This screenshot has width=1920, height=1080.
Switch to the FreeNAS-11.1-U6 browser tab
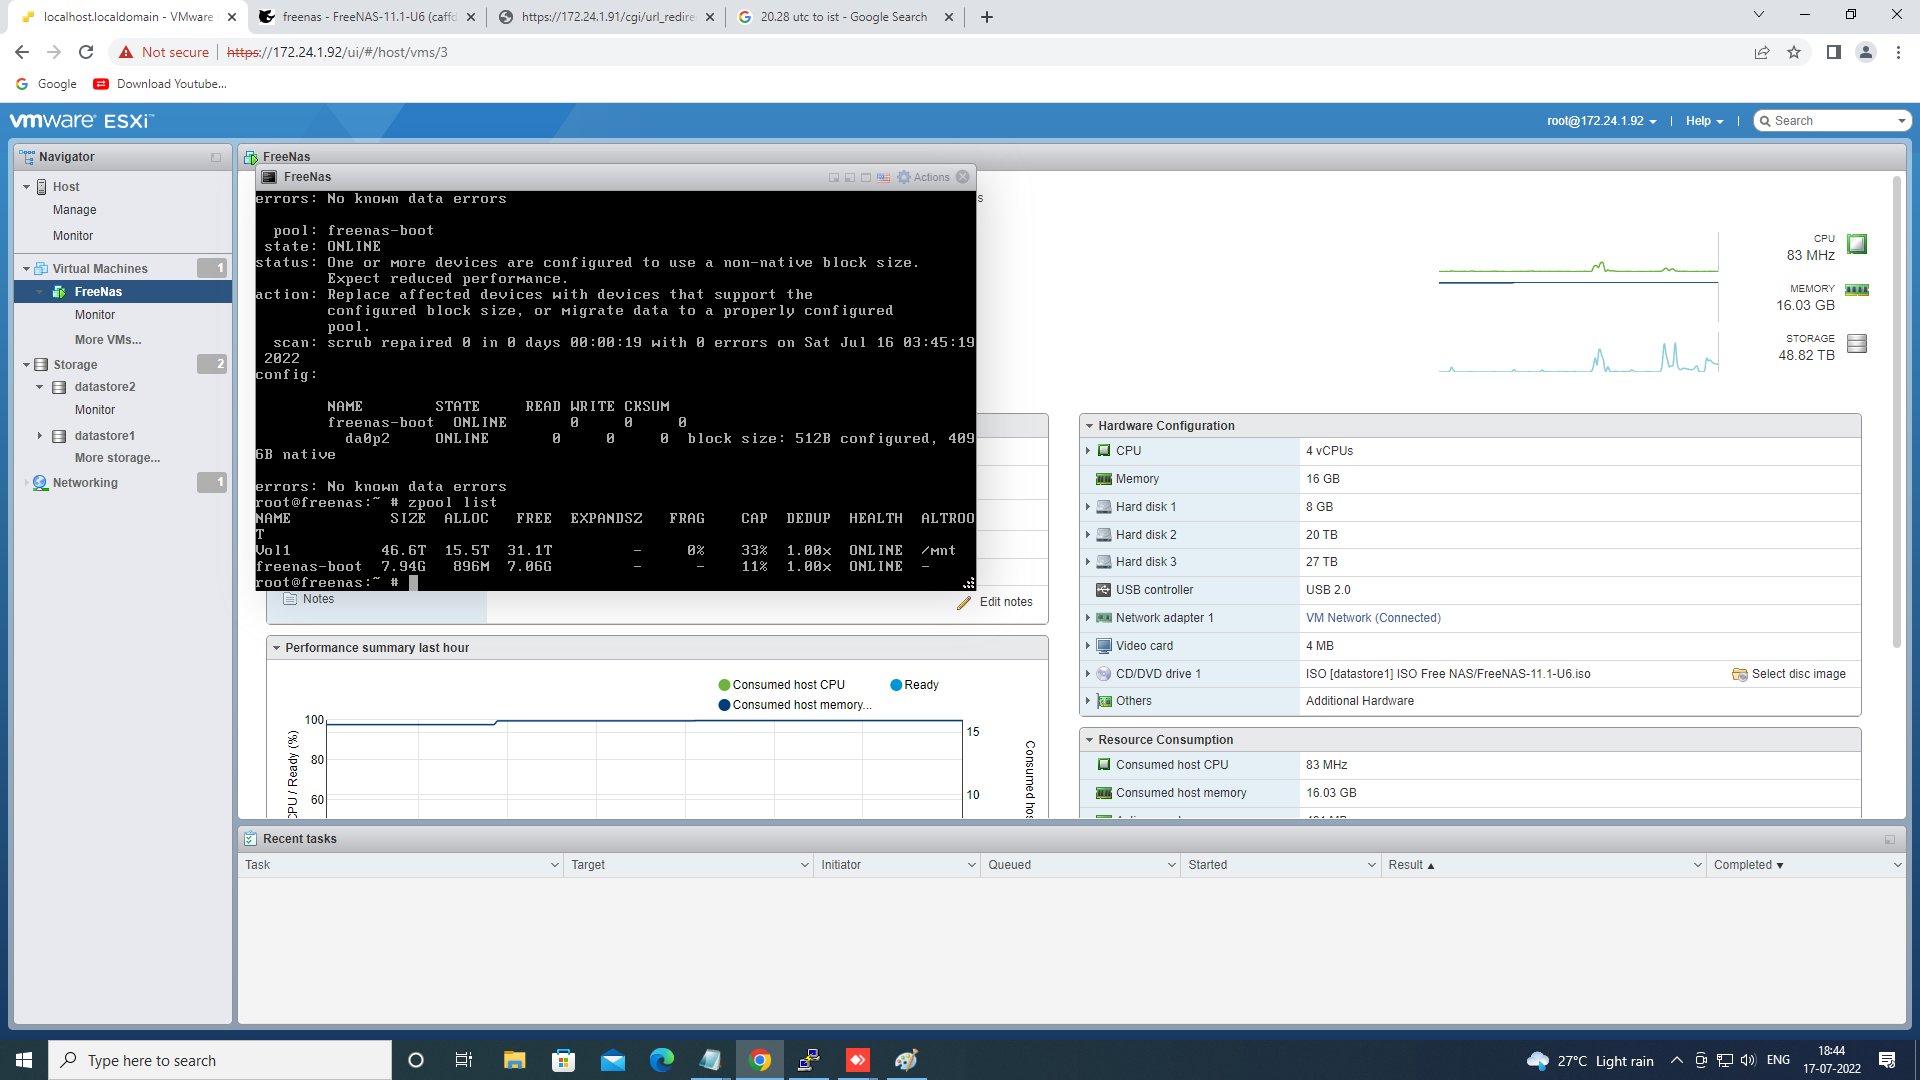point(367,17)
